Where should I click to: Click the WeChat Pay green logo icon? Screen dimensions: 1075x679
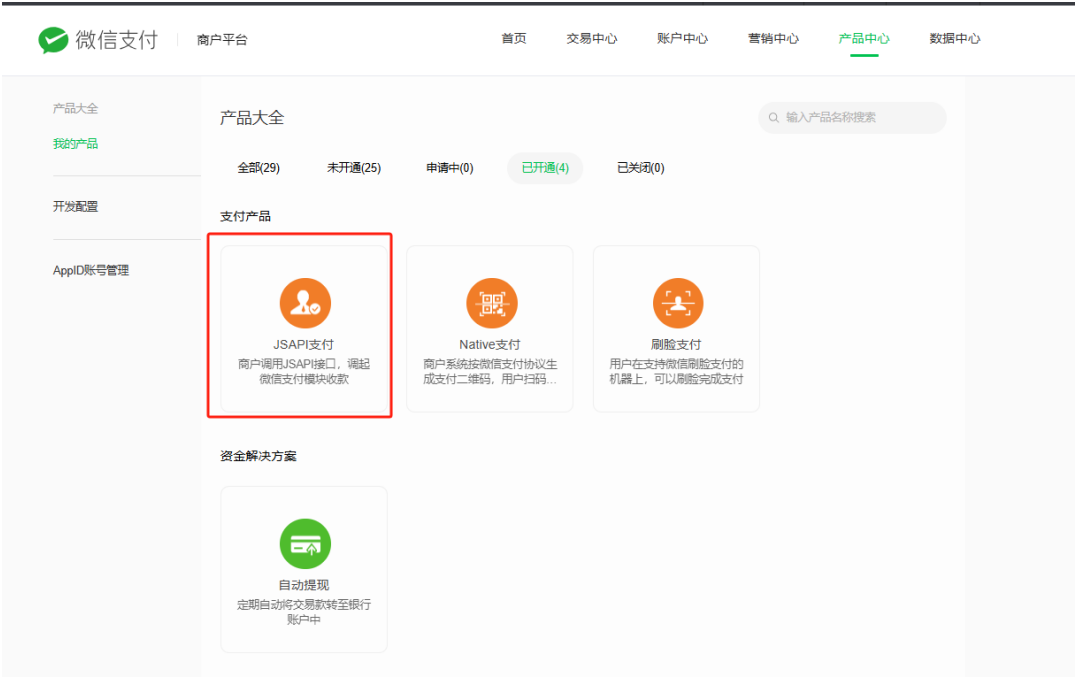point(53,40)
